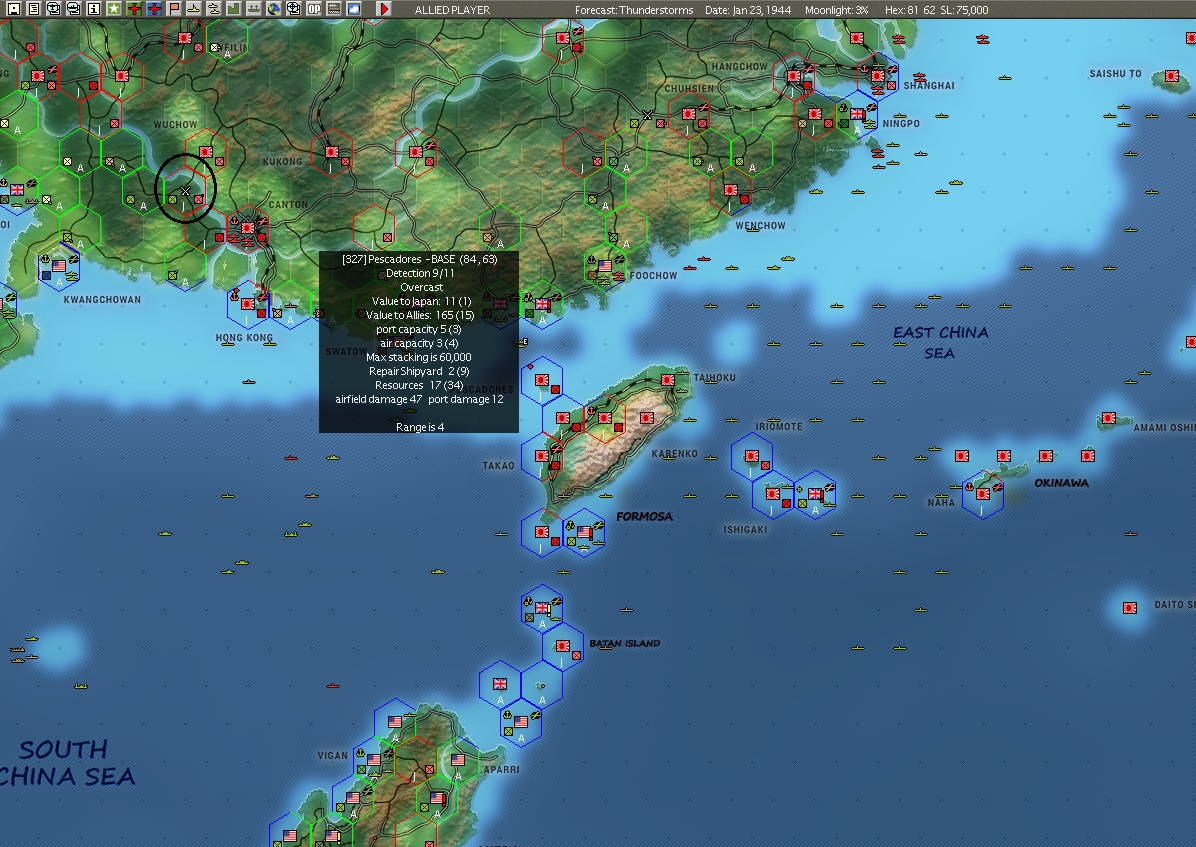Click the crosshair target toolbar icon

point(293,9)
